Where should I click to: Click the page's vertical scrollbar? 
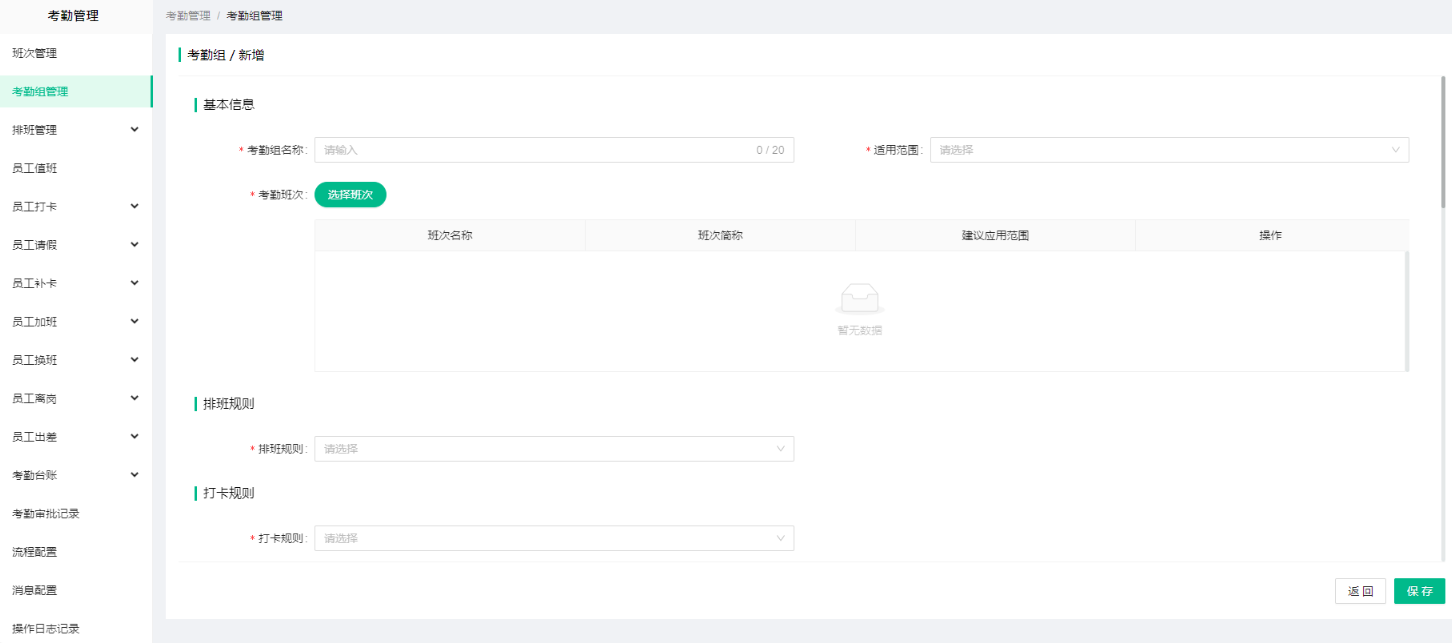(x=1443, y=142)
